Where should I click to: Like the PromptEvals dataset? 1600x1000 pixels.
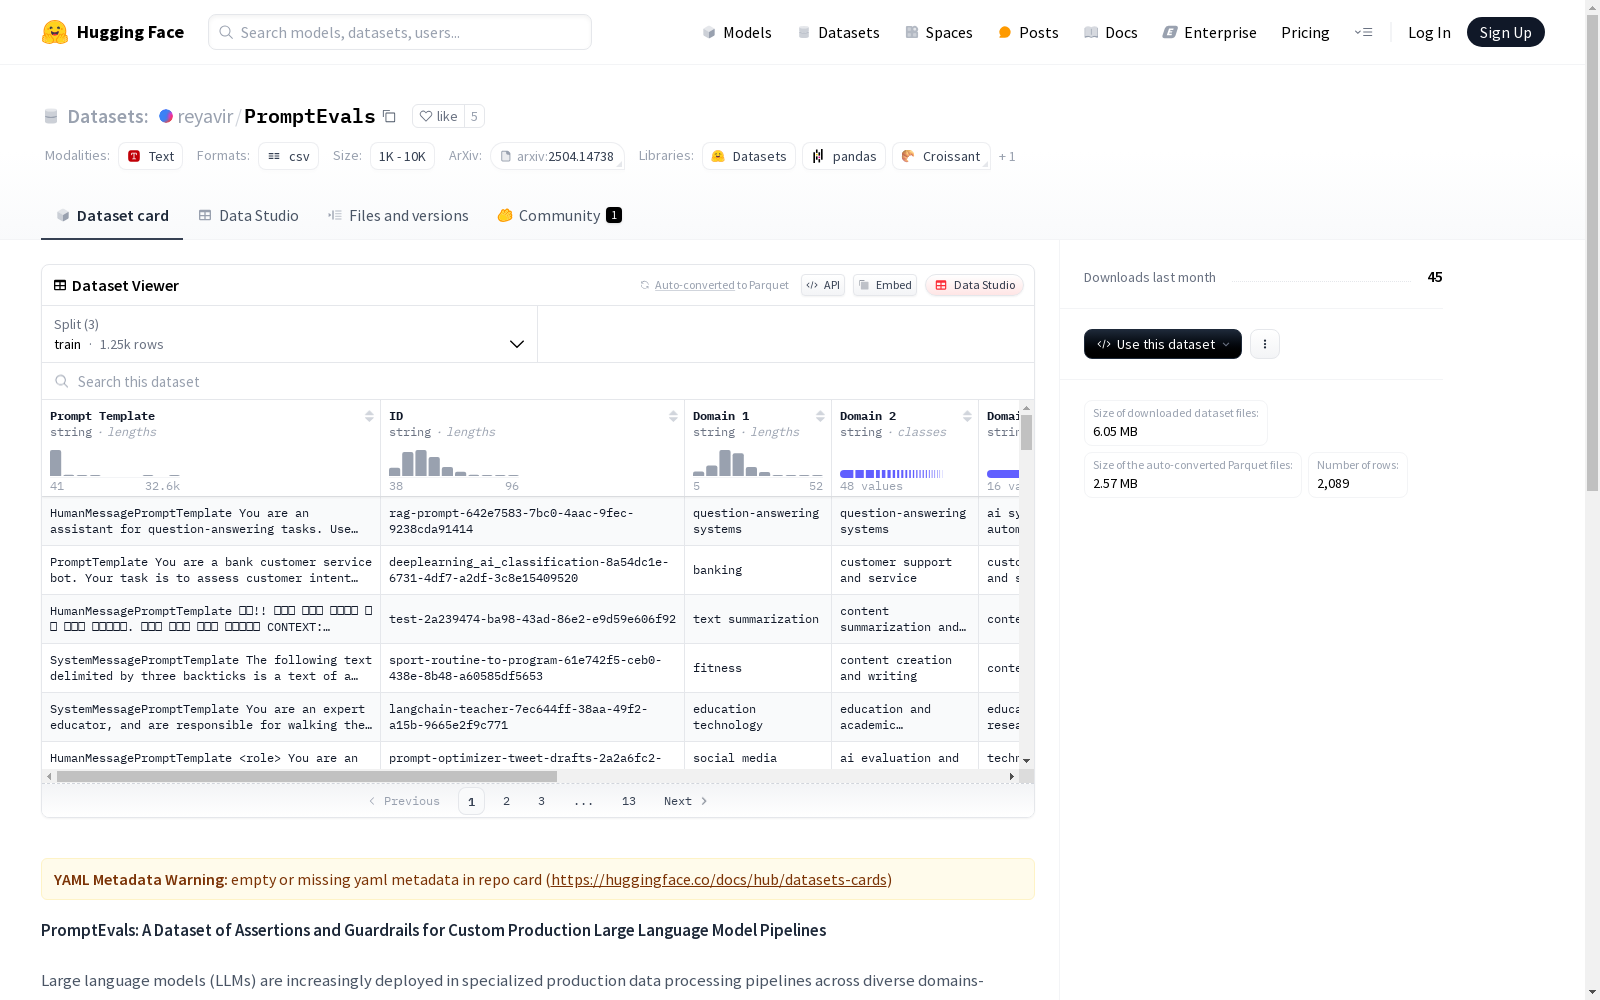[438, 116]
